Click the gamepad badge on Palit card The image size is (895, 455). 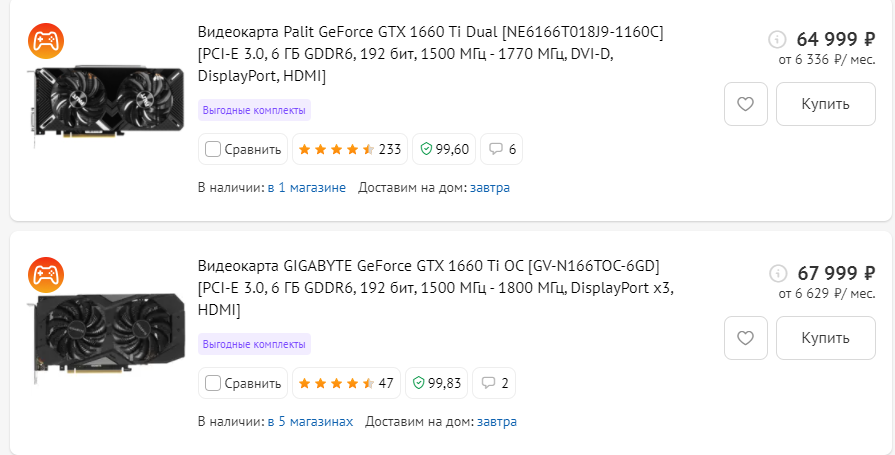[x=45, y=40]
